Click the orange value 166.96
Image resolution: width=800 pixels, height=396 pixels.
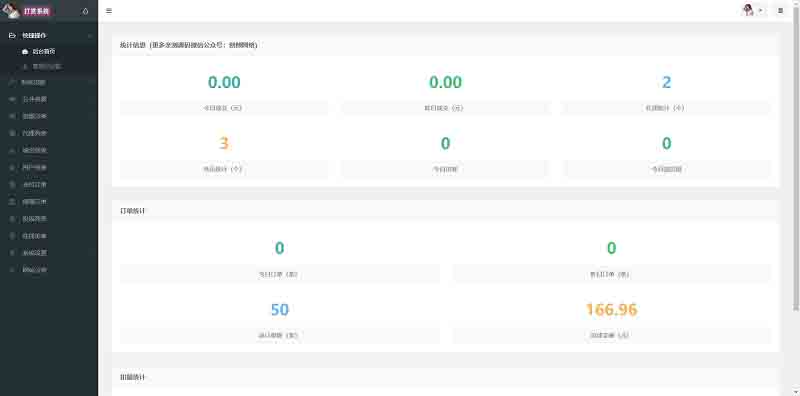(611, 310)
